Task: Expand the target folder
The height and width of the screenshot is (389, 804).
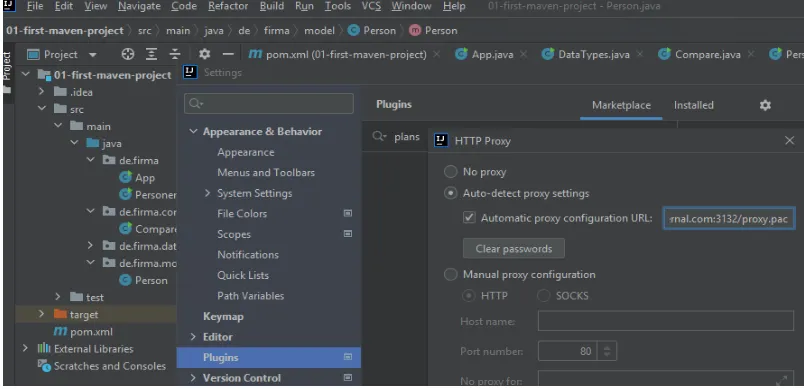Action: pos(42,314)
